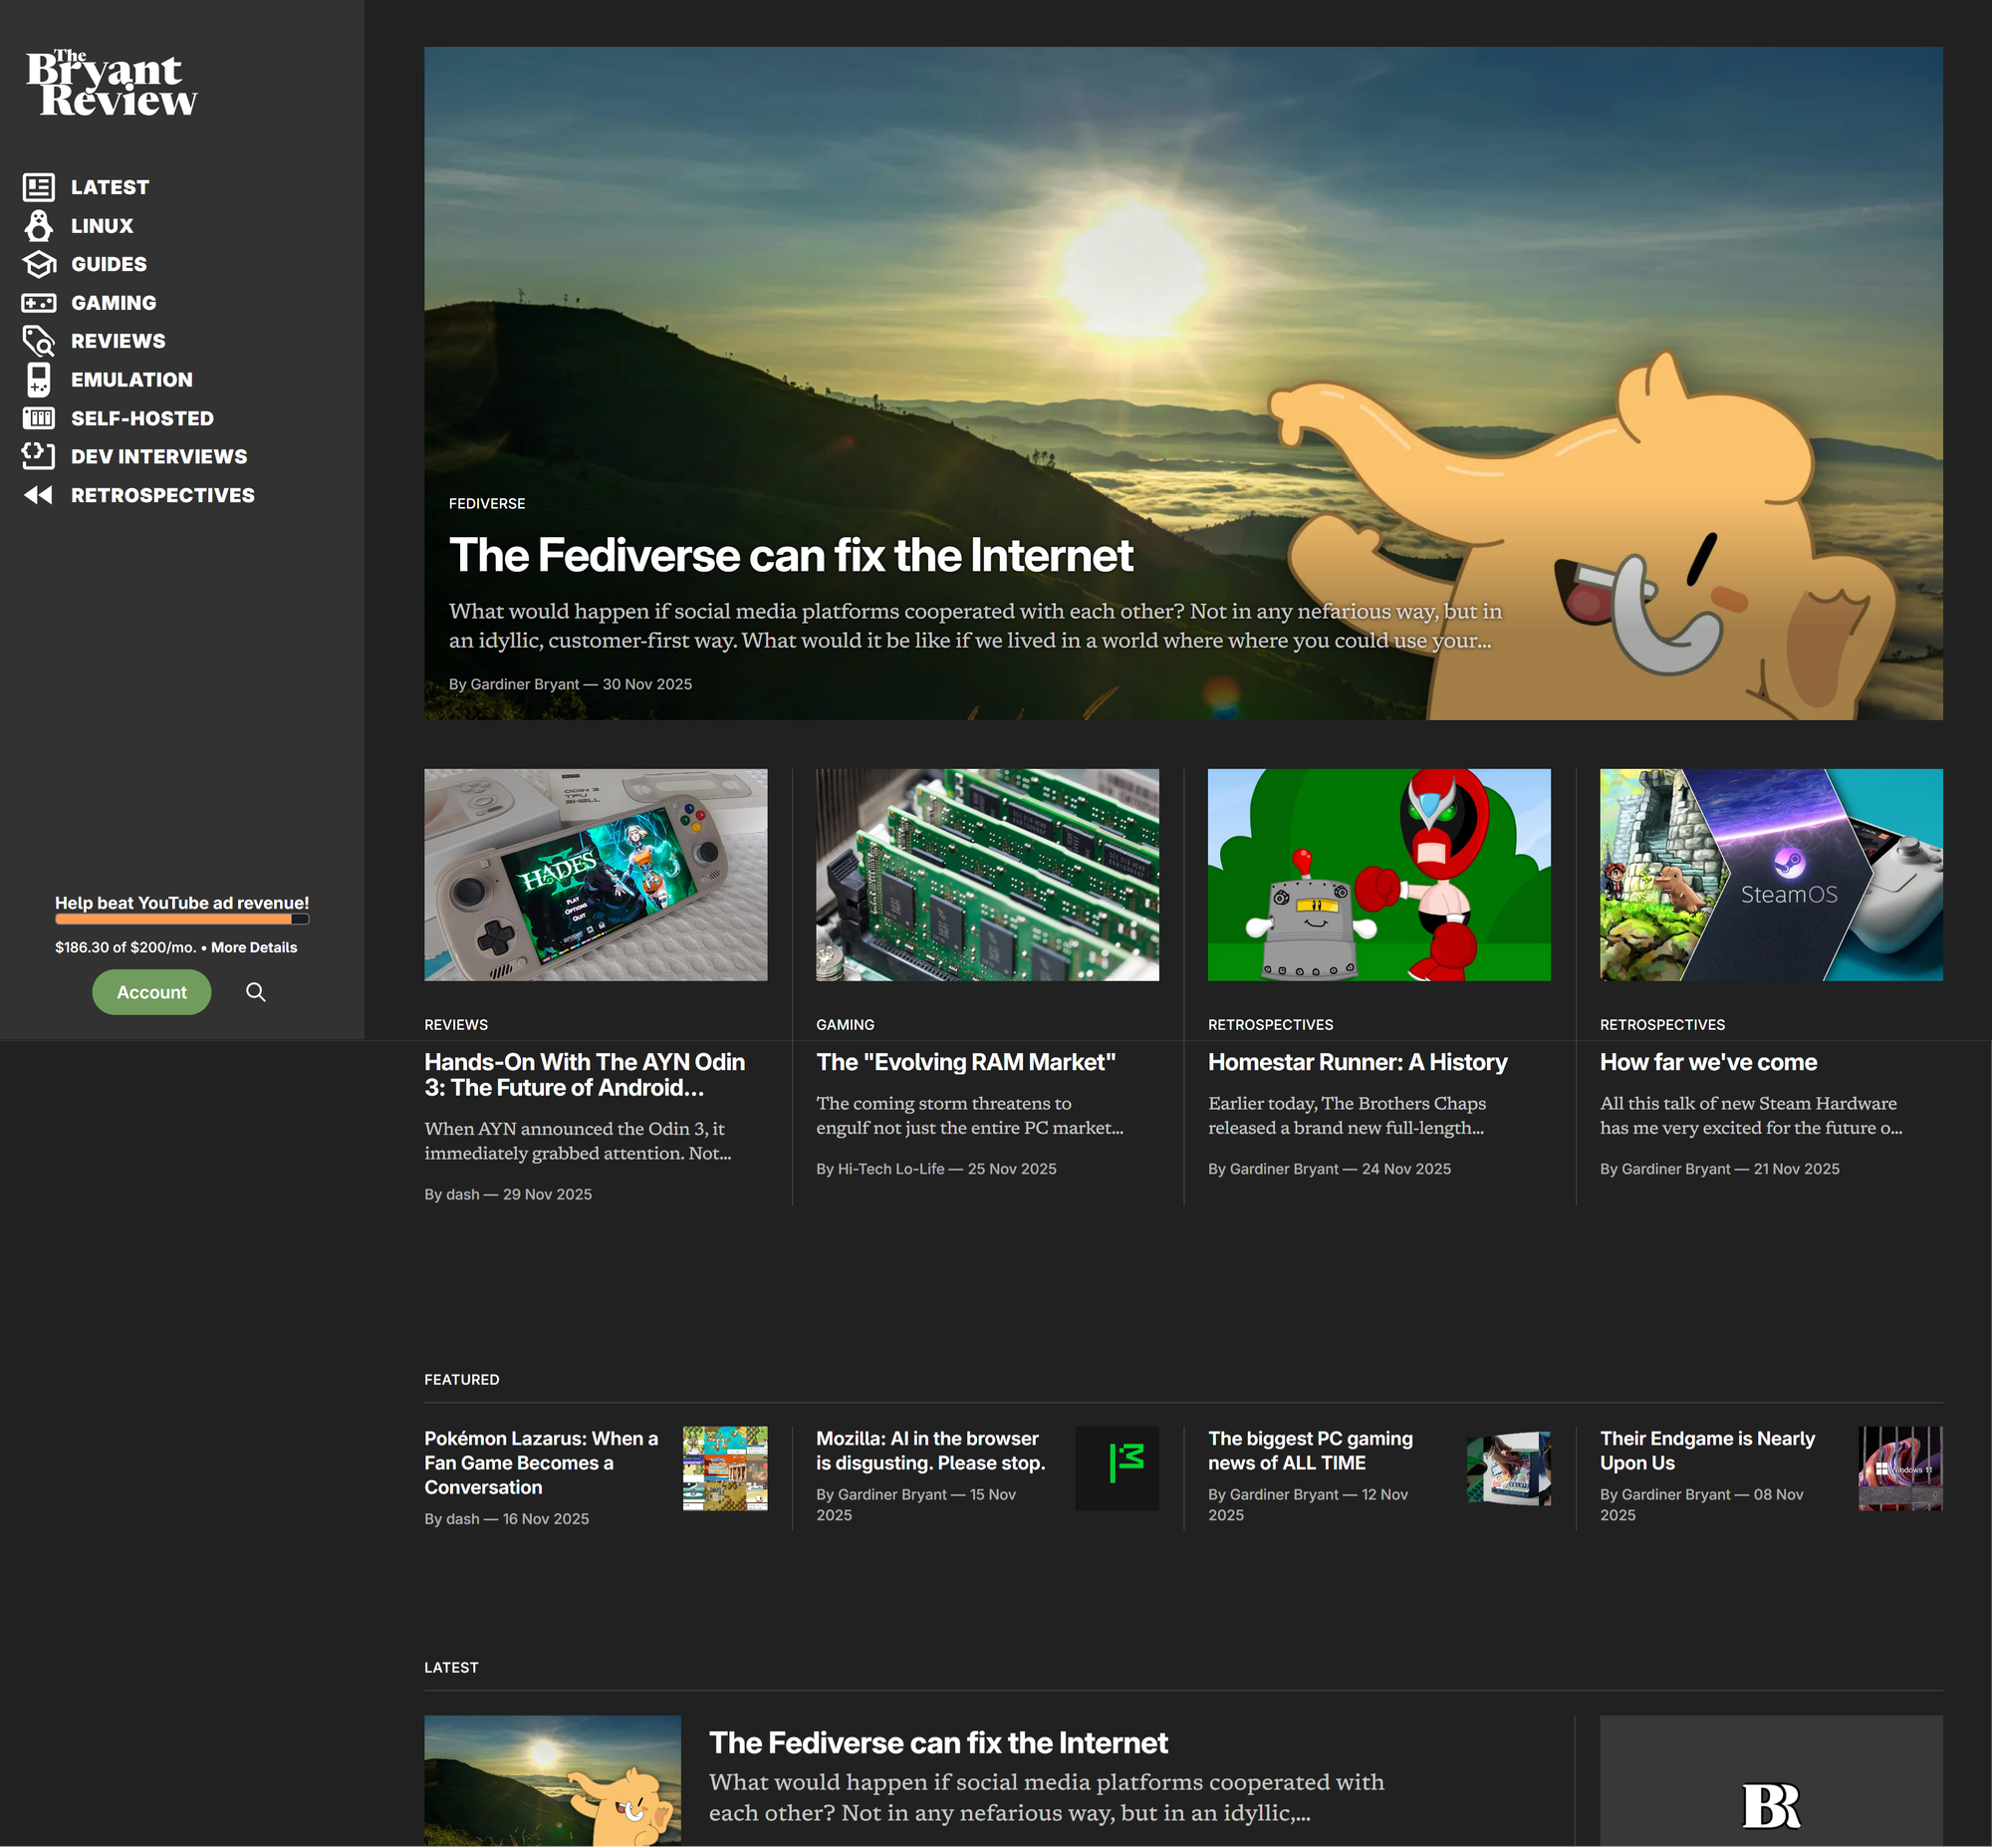Viewport: 1992px width, 1848px height.
Task: Open the Homestar Runner: A History post
Action: pos(1357,1062)
